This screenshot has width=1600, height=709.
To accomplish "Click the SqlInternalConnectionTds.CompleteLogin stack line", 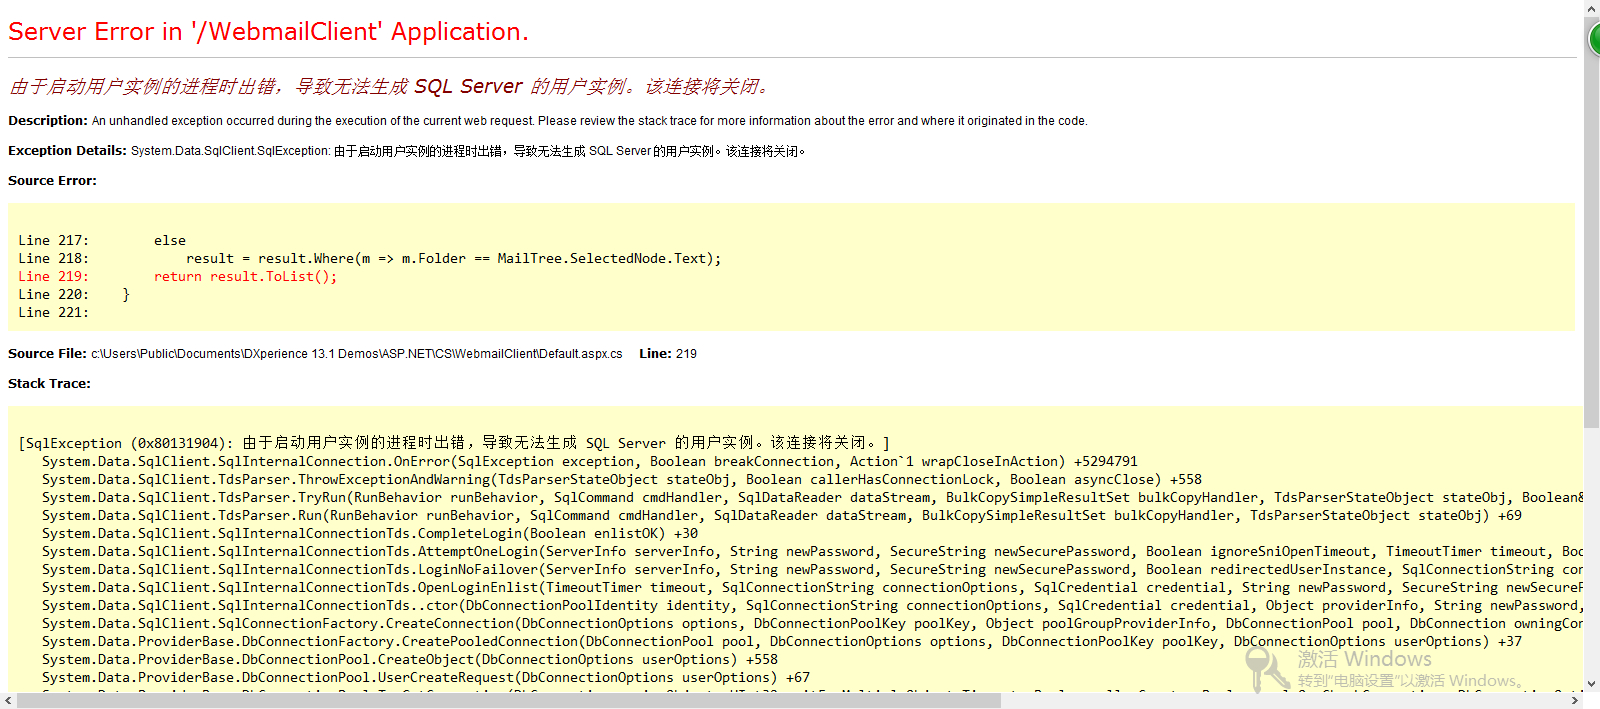I will [370, 534].
